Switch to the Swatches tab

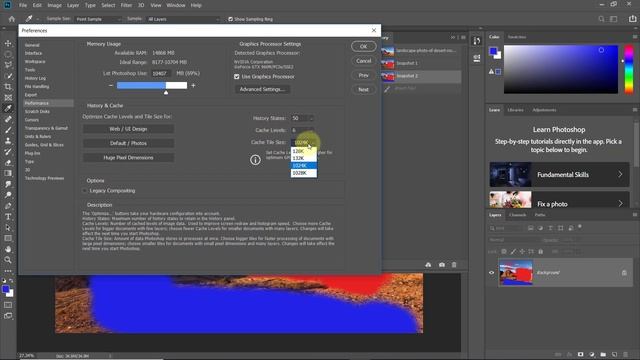coord(517,37)
